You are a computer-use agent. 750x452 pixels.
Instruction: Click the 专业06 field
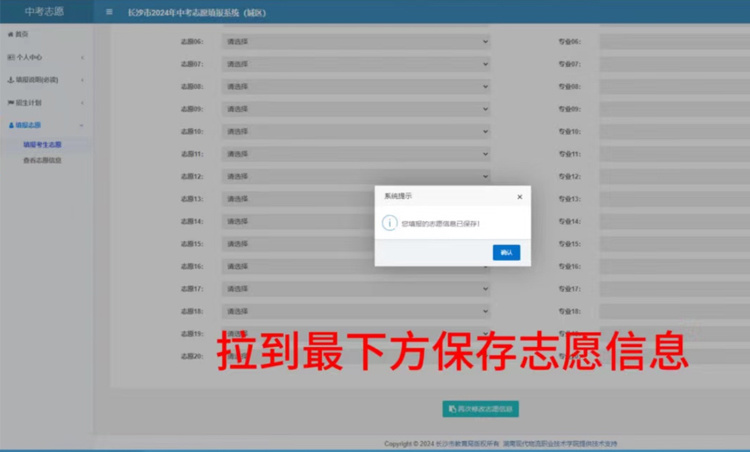[x=672, y=42]
